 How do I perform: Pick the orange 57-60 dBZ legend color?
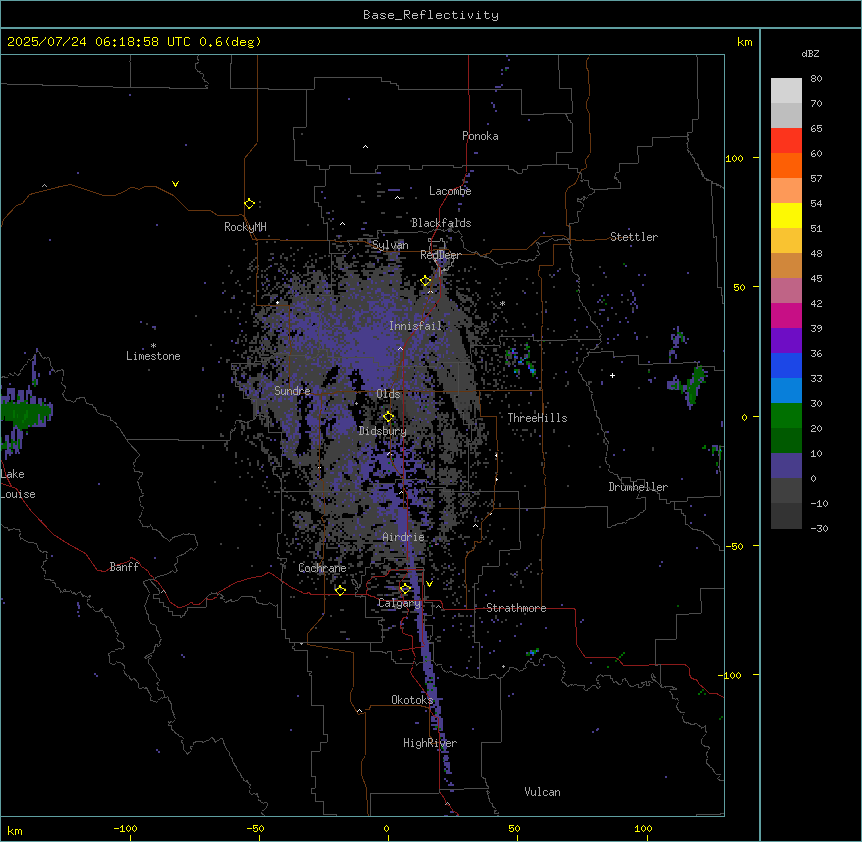786,165
